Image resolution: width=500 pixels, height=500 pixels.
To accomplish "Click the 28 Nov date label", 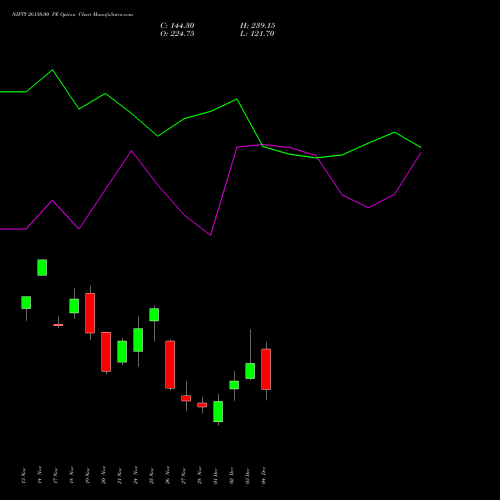I will pos(200,475).
